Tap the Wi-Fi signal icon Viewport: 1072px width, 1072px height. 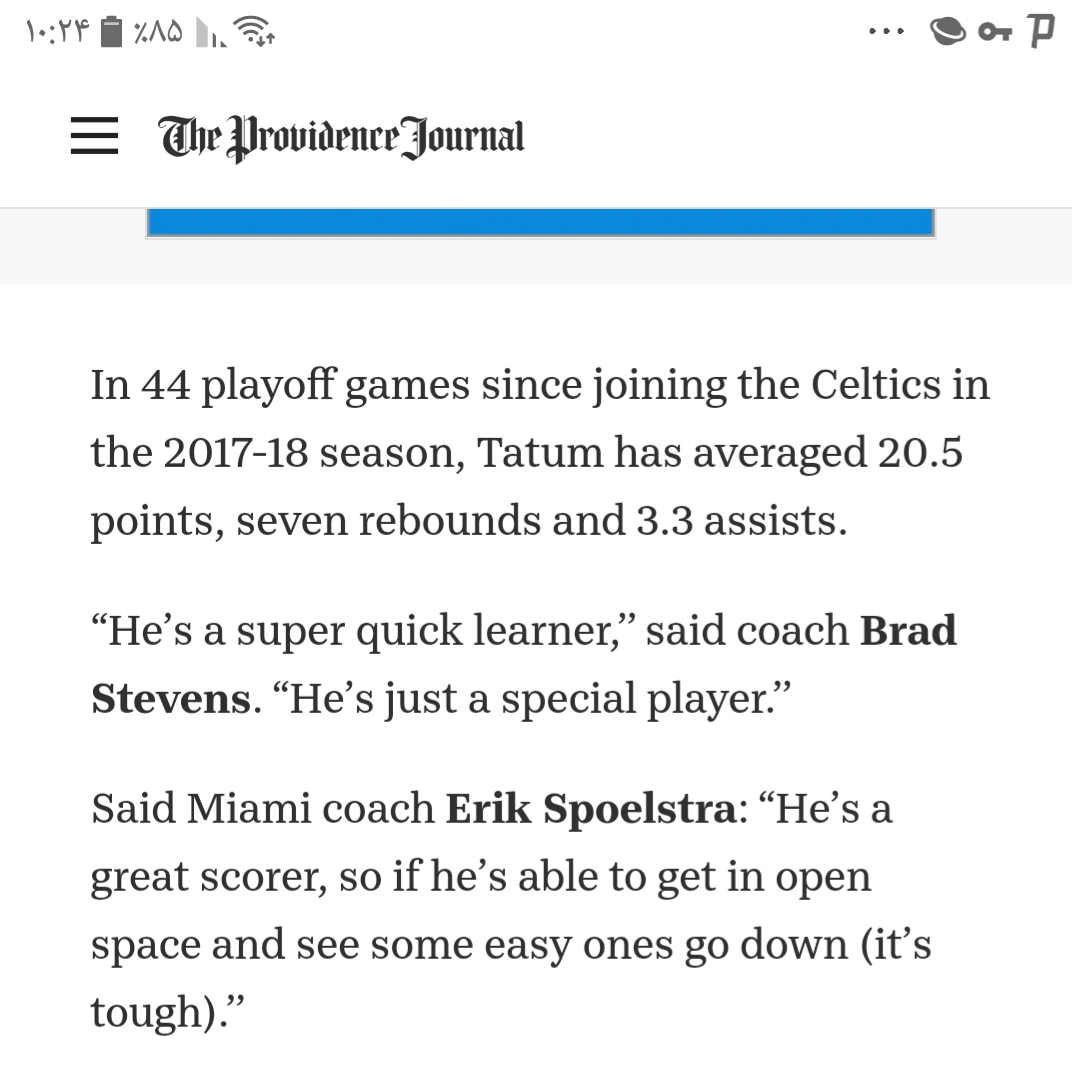[254, 31]
